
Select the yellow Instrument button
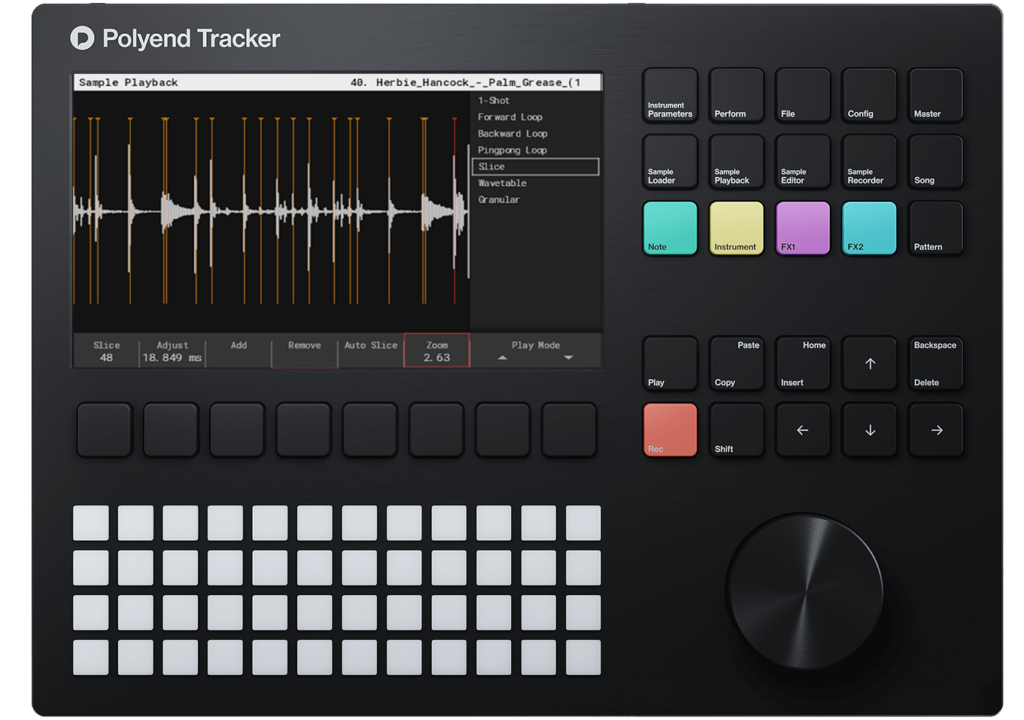click(x=736, y=228)
